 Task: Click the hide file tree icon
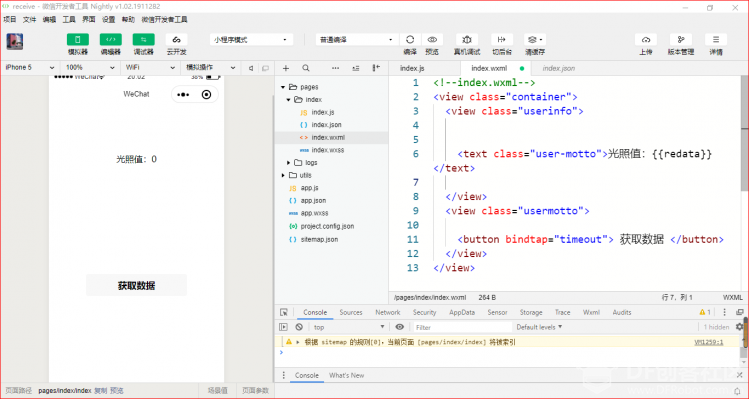[x=376, y=68]
